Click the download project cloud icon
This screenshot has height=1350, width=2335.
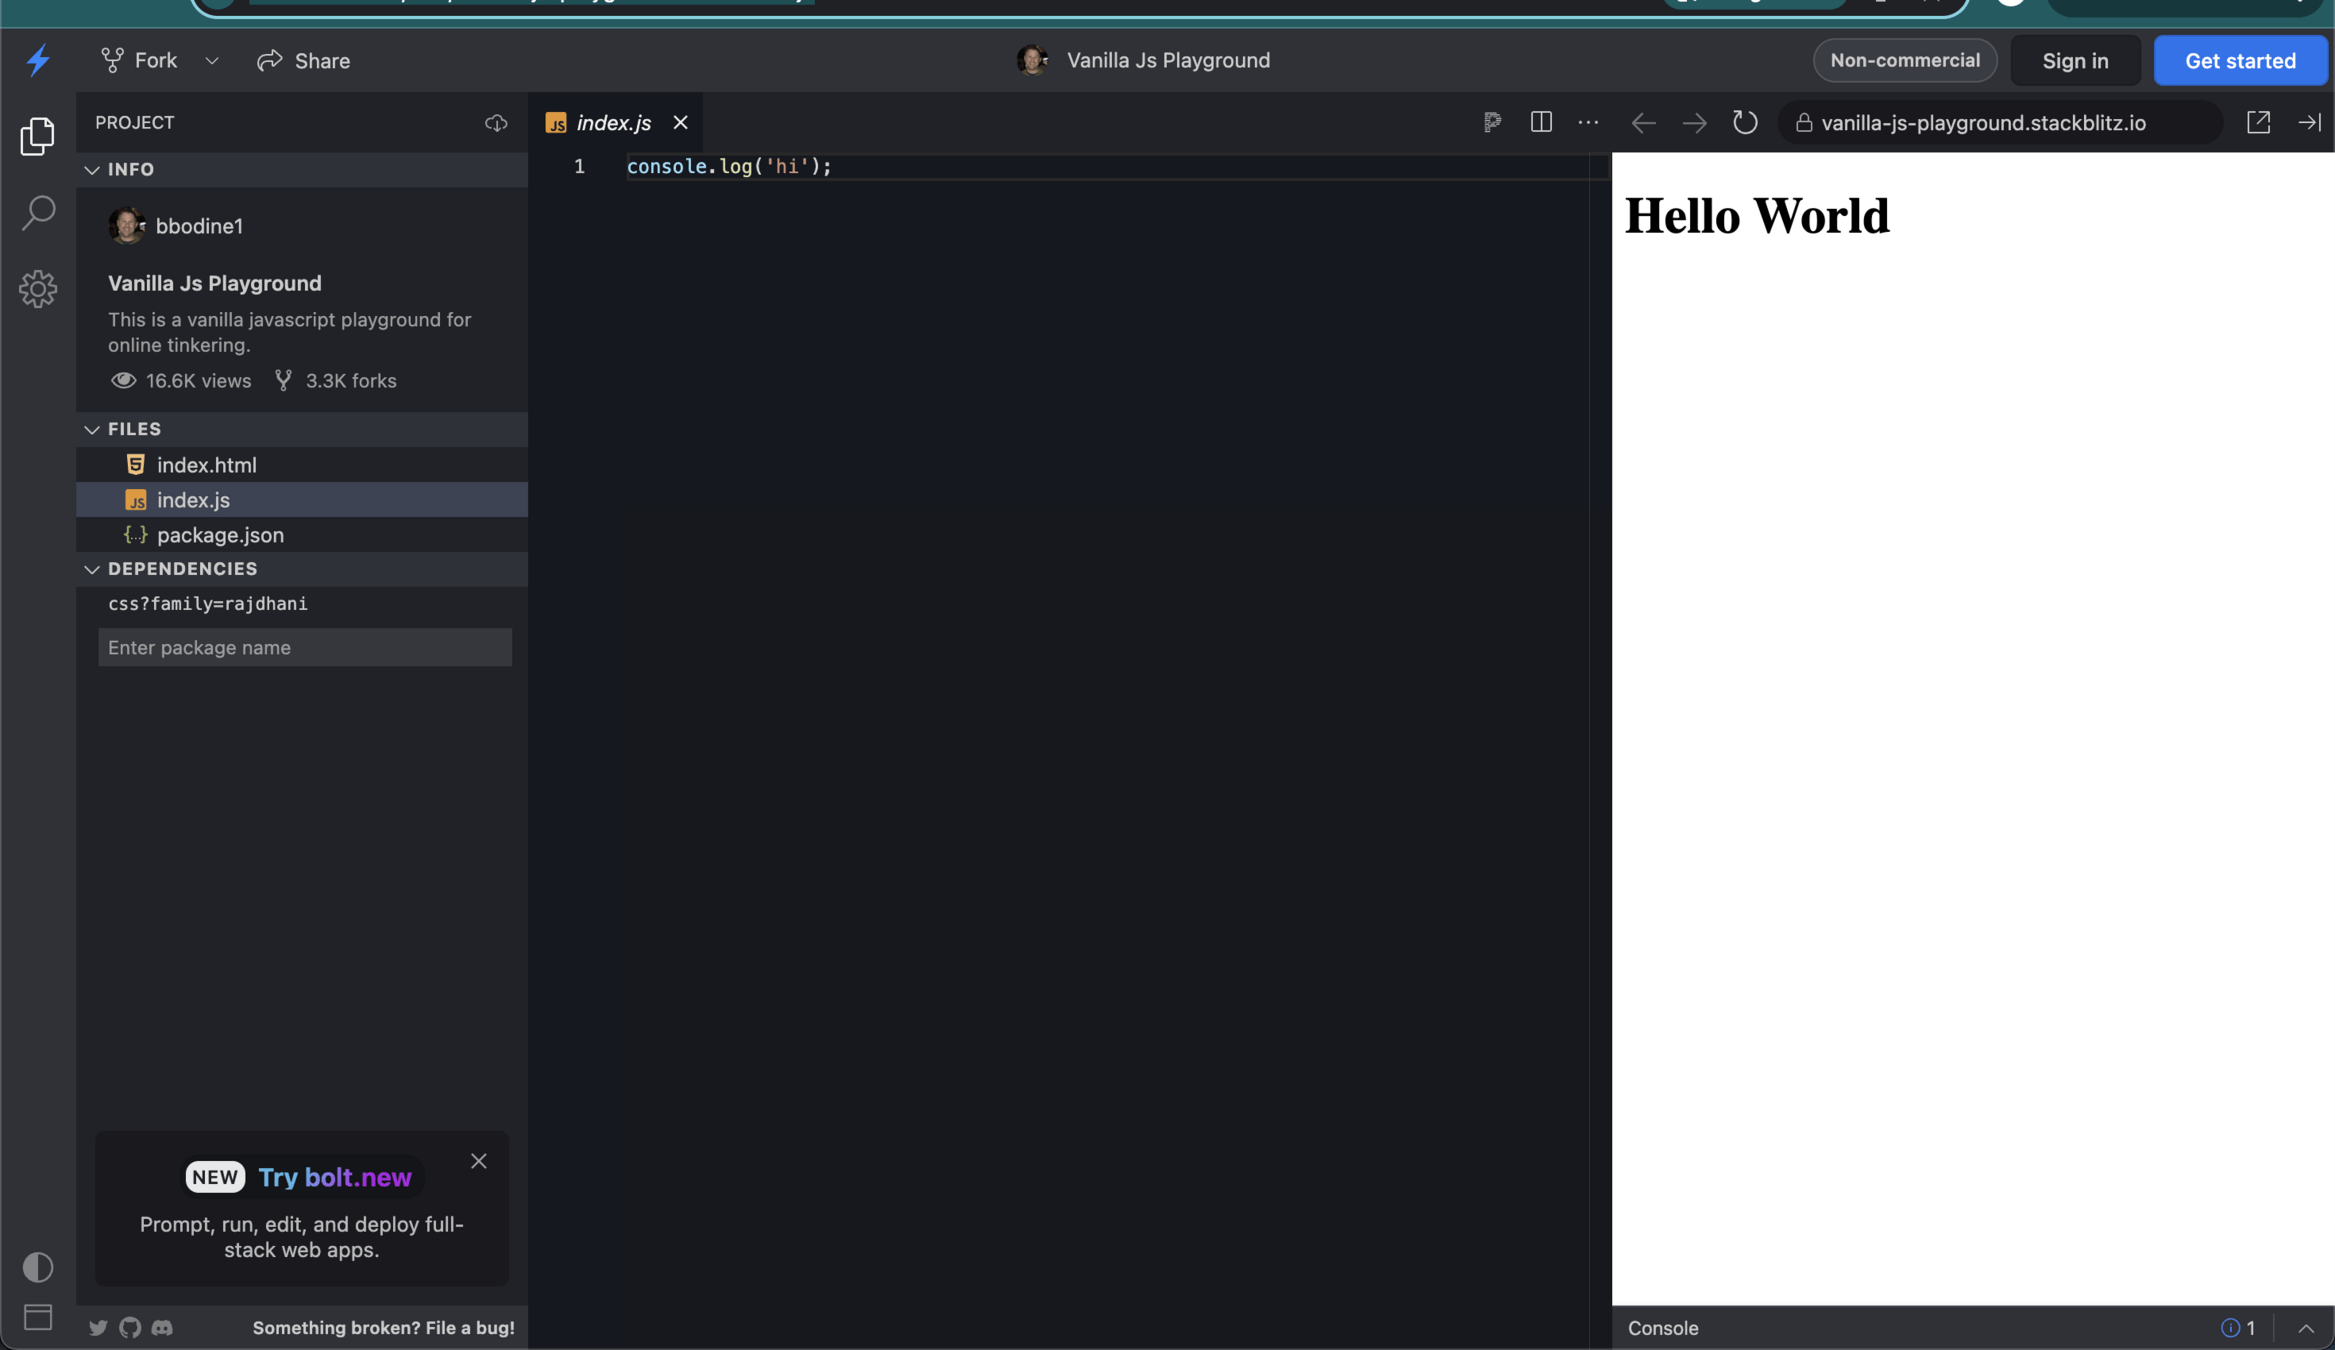[x=496, y=123]
